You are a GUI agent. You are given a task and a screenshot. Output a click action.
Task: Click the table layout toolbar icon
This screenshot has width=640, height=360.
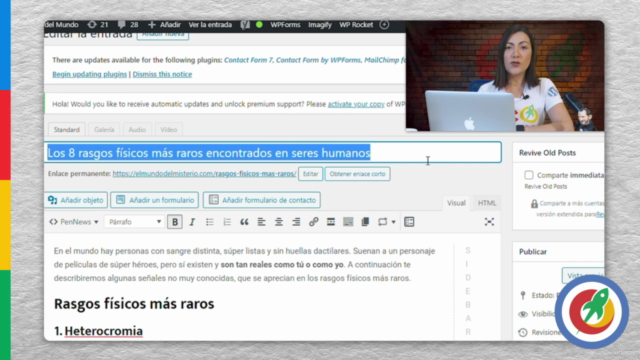409,222
